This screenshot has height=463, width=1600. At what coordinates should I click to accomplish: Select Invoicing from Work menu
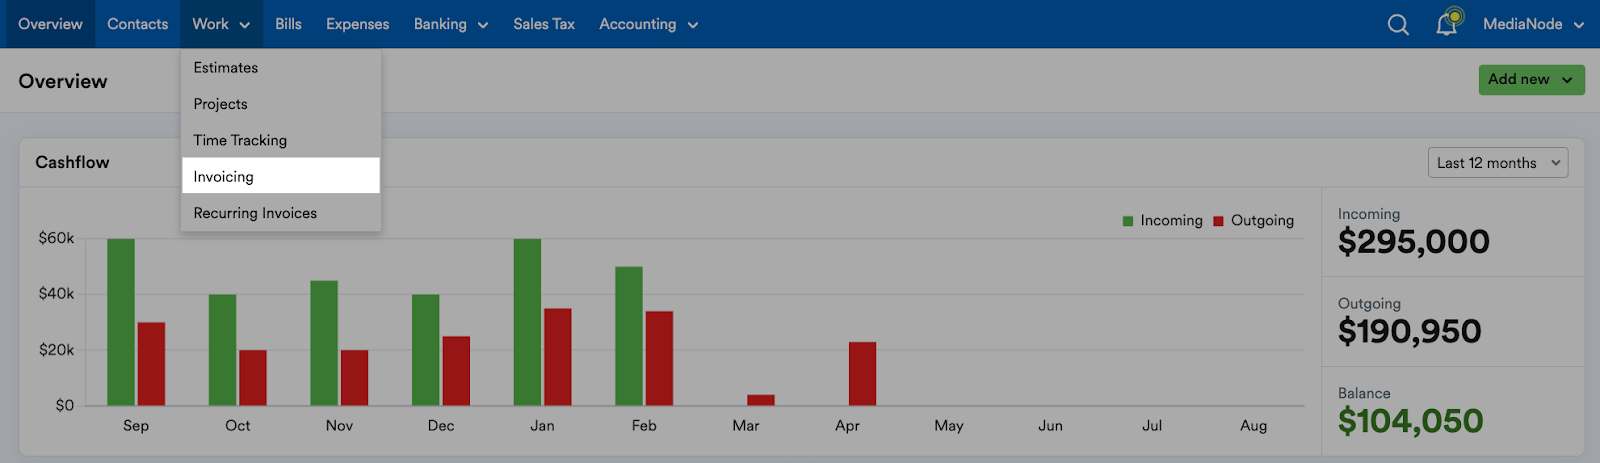tap(280, 176)
